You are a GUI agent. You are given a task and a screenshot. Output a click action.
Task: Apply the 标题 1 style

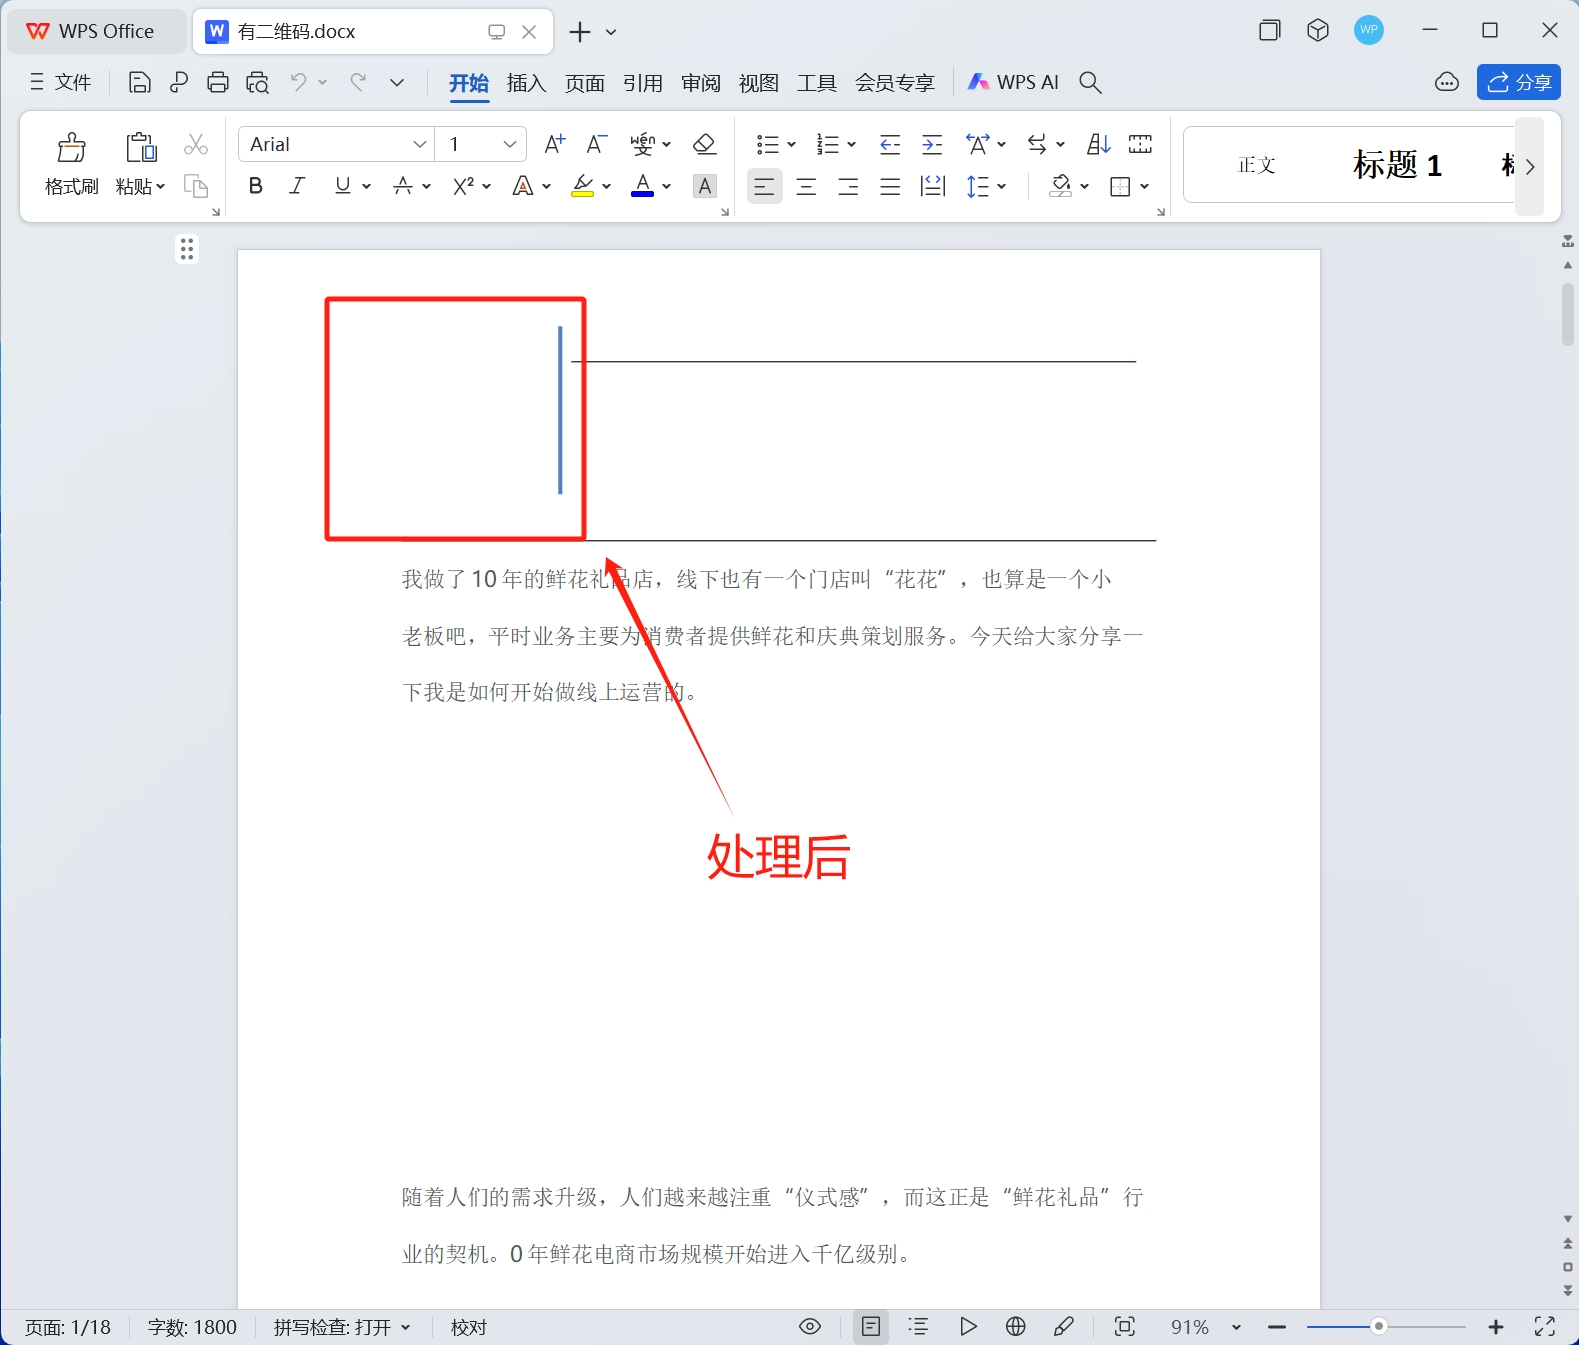[x=1397, y=165]
